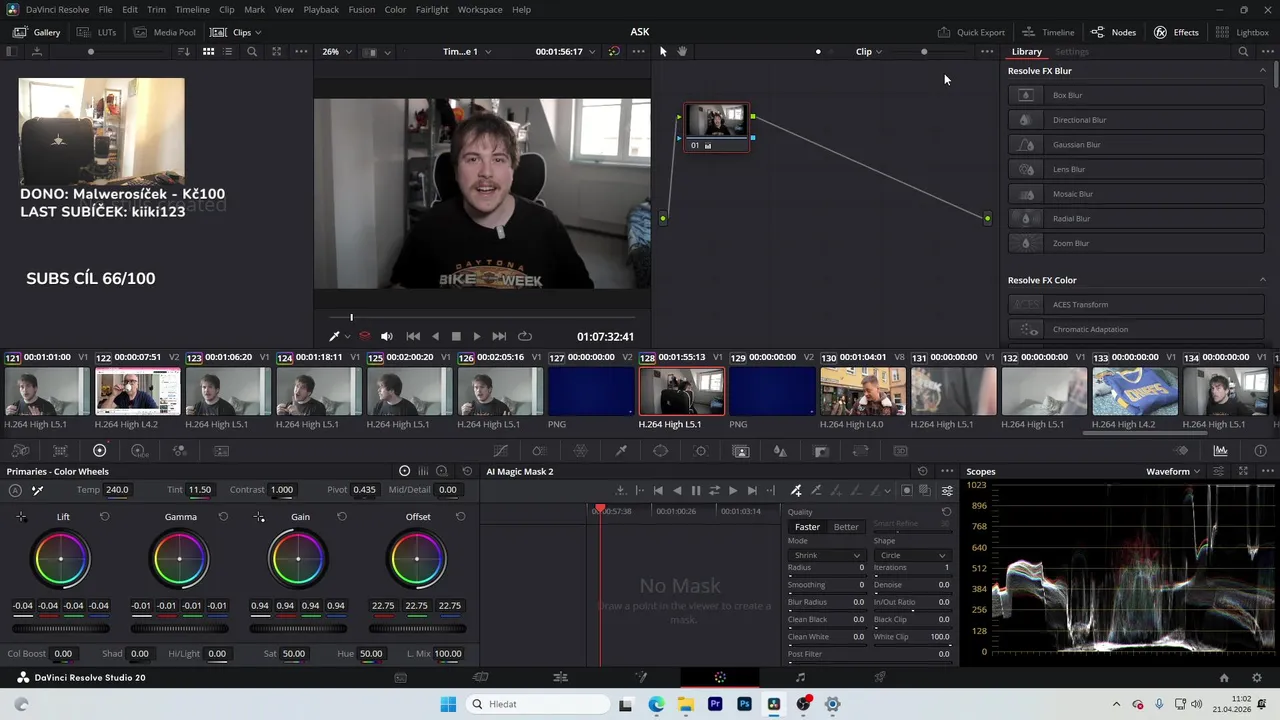
Task: Reset the Gamma wheel
Action: coord(223,517)
